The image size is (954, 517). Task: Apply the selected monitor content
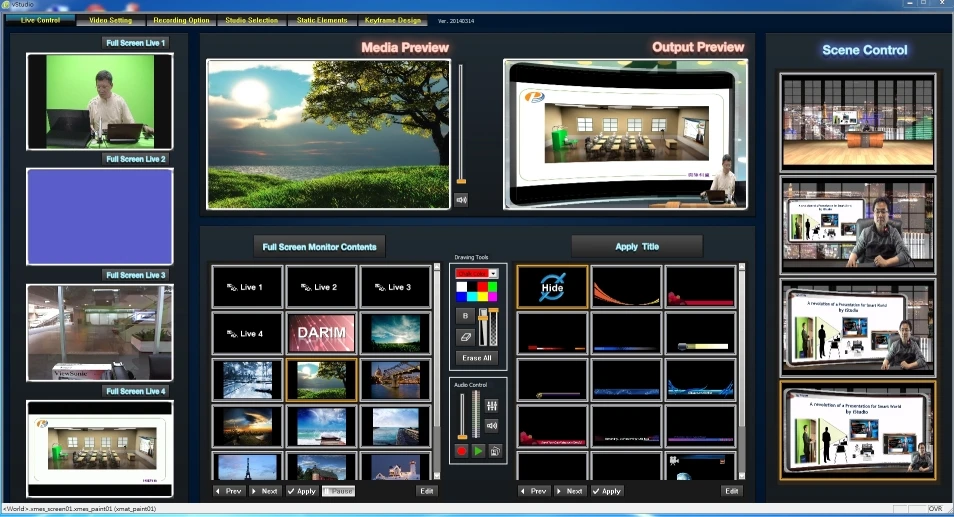[x=302, y=491]
